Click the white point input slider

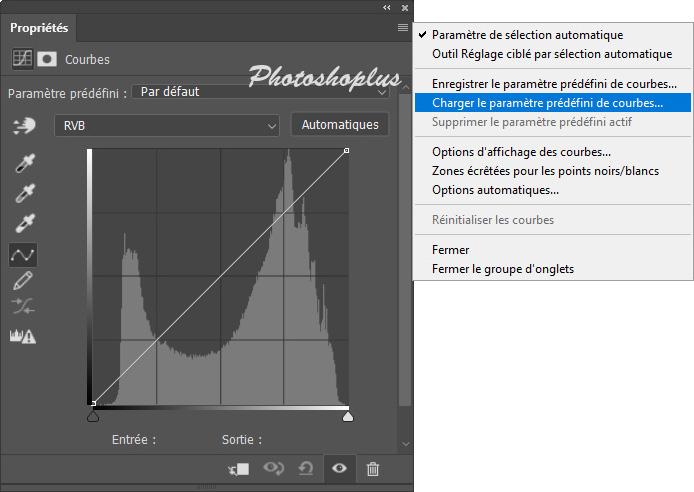pos(348,415)
